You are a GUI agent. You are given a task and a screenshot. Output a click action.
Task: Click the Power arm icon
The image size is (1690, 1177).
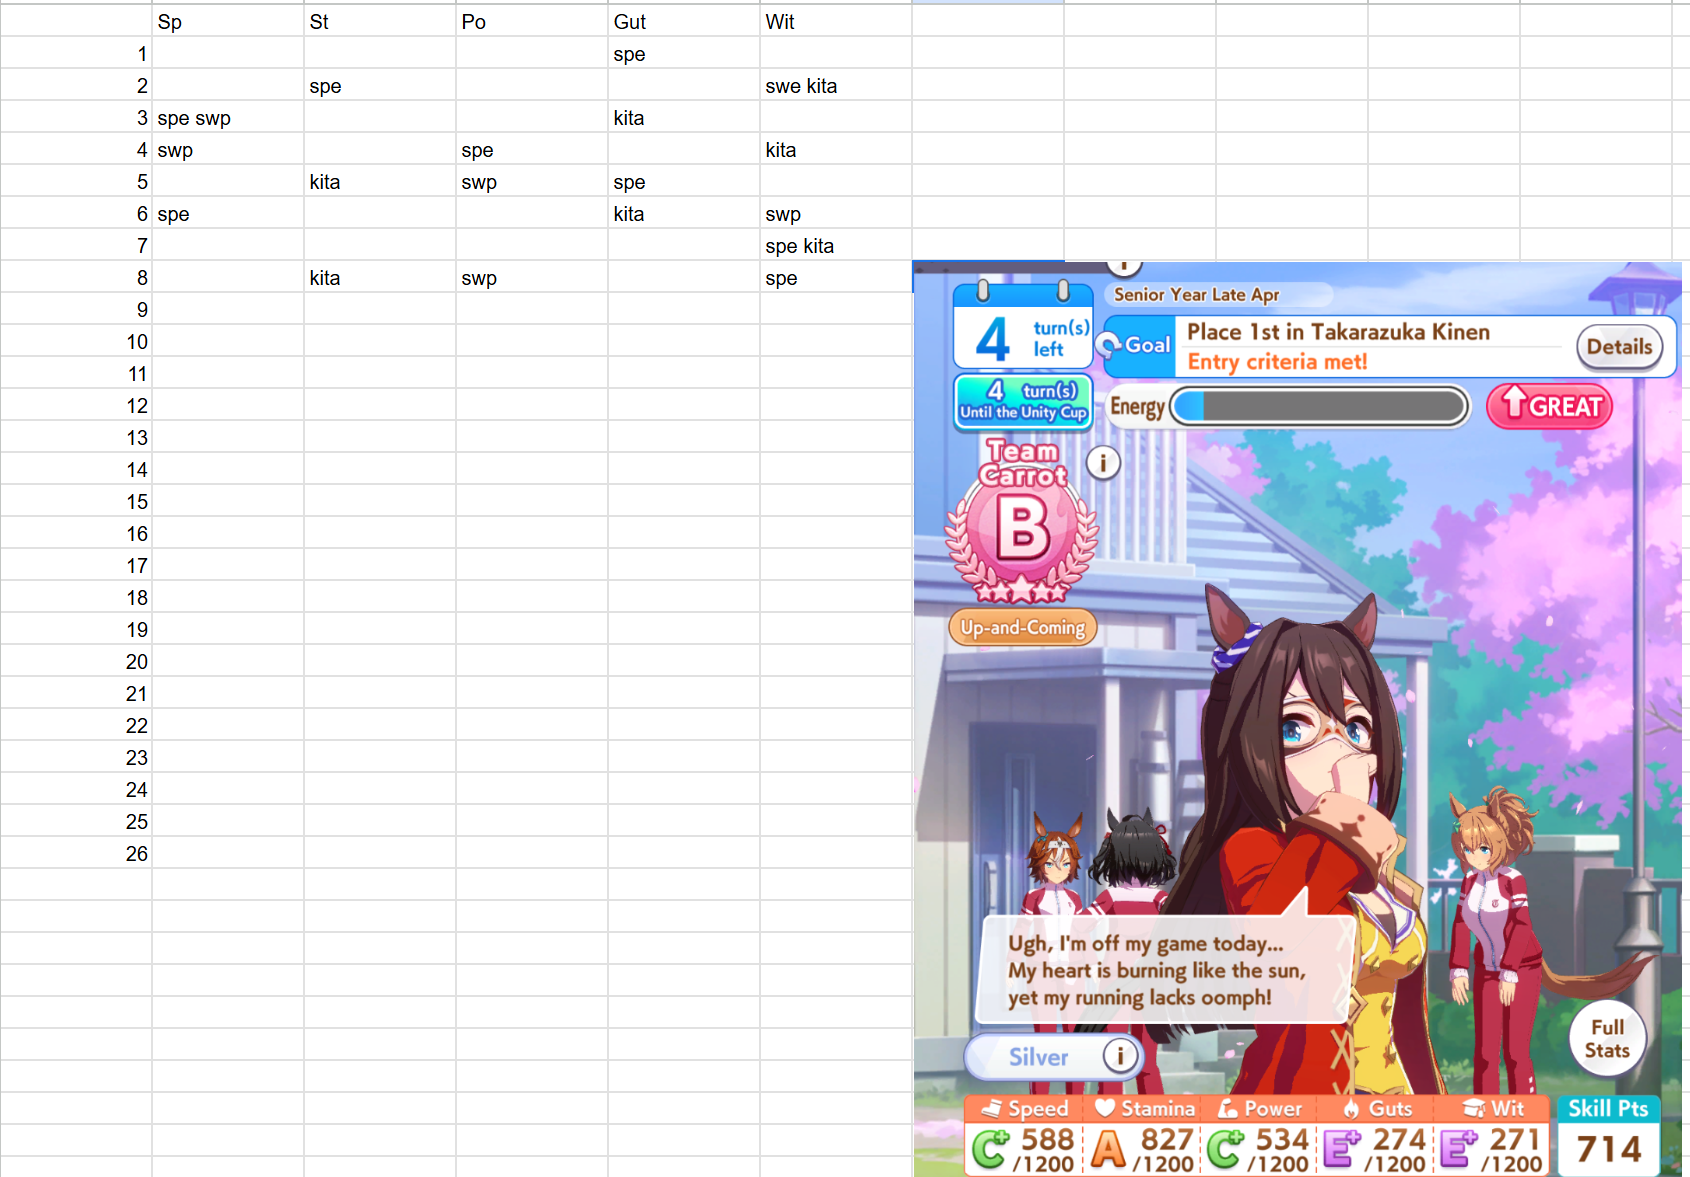point(1228,1108)
